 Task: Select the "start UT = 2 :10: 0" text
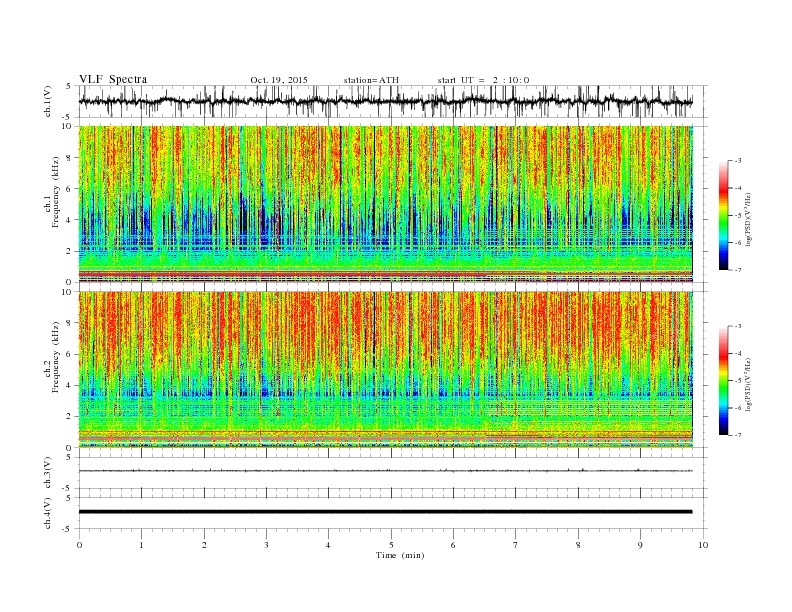483,80
